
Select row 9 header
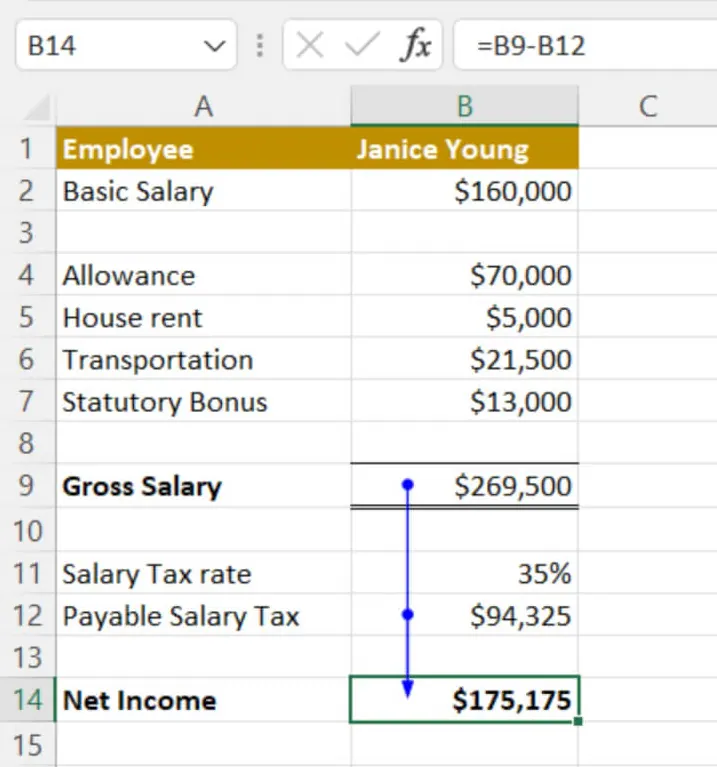pyautogui.click(x=27, y=487)
